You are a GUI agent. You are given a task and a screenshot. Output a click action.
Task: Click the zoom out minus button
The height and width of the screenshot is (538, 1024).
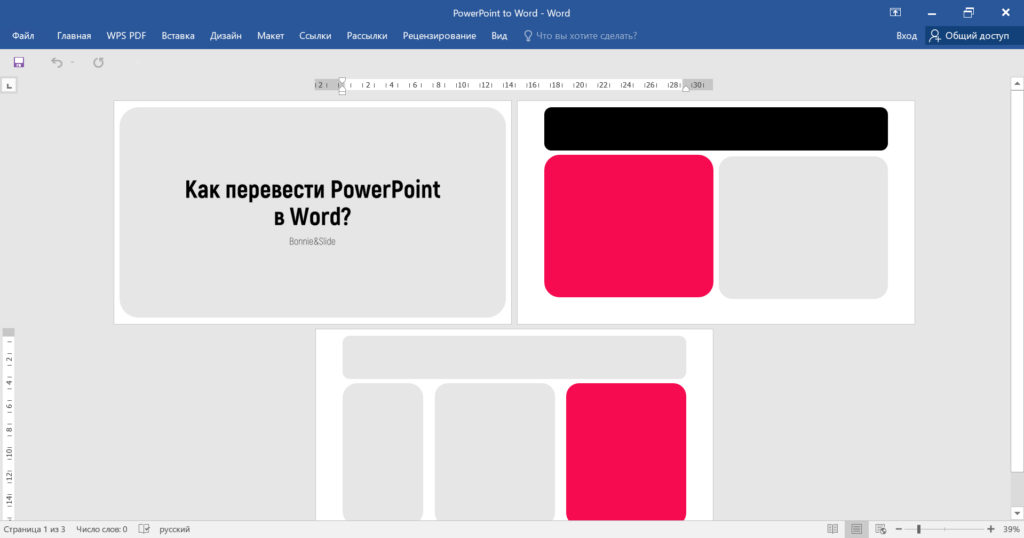(x=899, y=530)
